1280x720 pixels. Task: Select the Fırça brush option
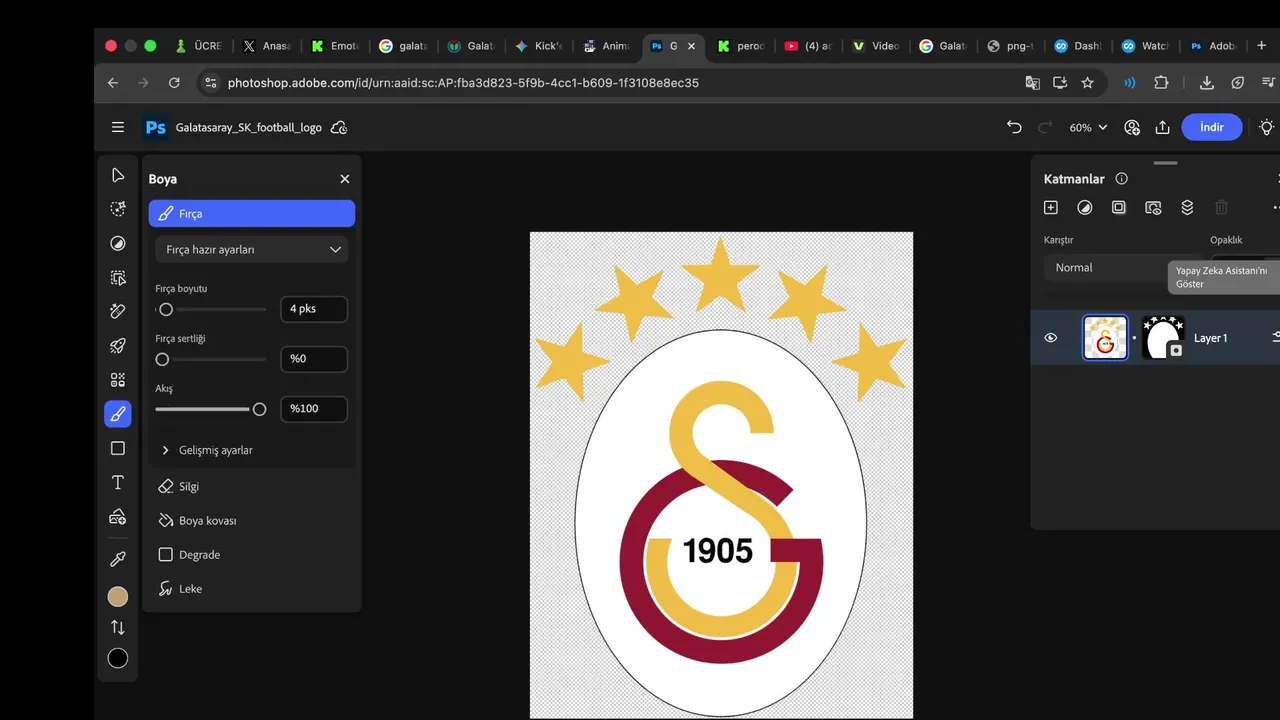[x=252, y=213]
